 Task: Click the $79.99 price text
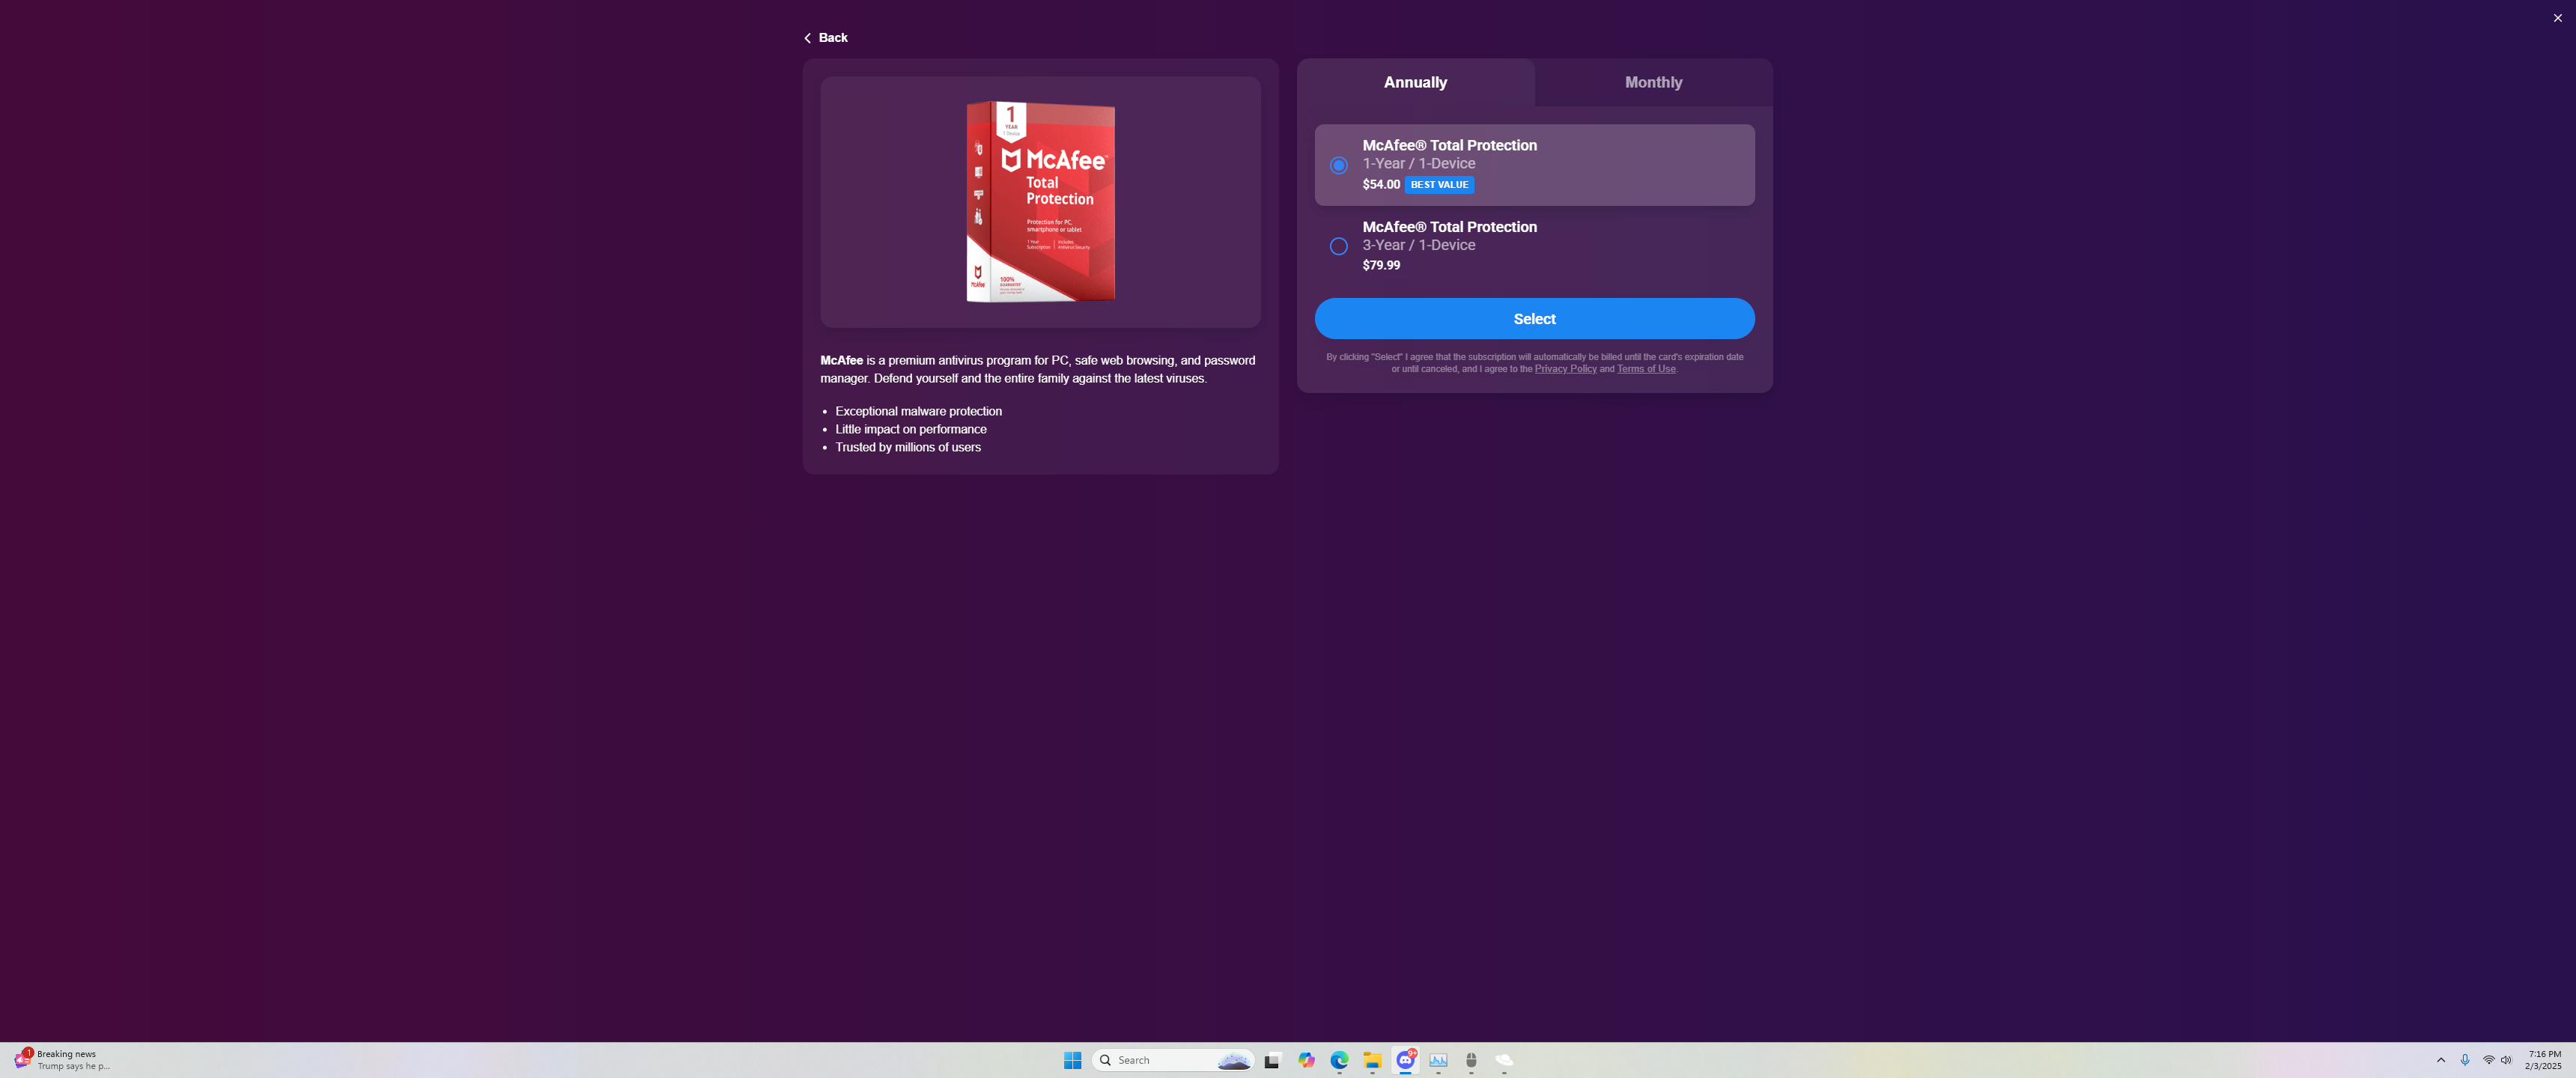pos(1381,265)
